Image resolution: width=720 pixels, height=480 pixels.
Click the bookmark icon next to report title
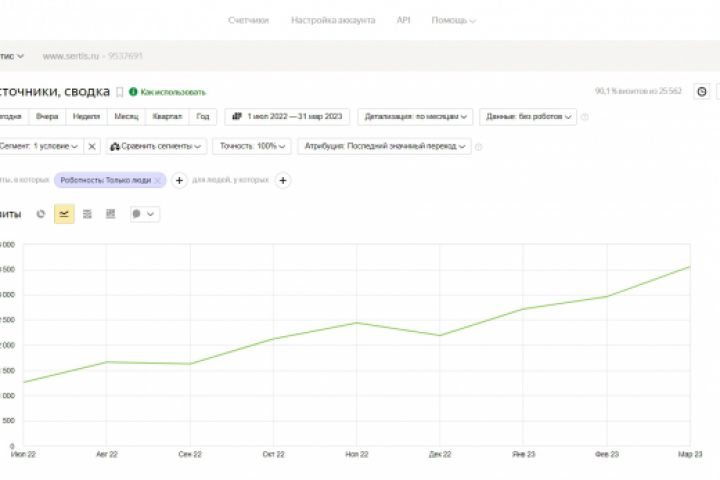click(119, 92)
